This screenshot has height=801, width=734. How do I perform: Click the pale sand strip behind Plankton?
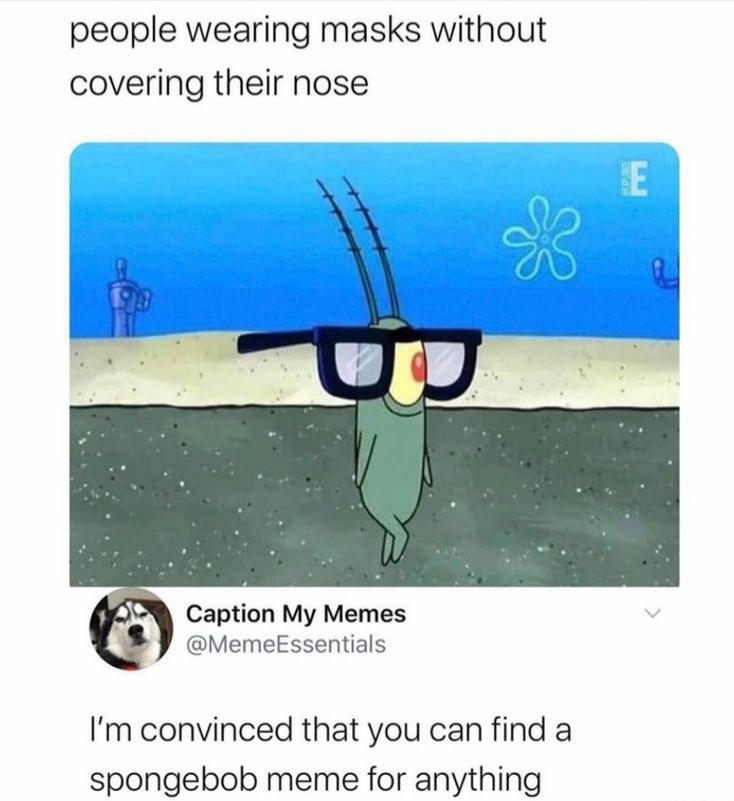[374, 371]
